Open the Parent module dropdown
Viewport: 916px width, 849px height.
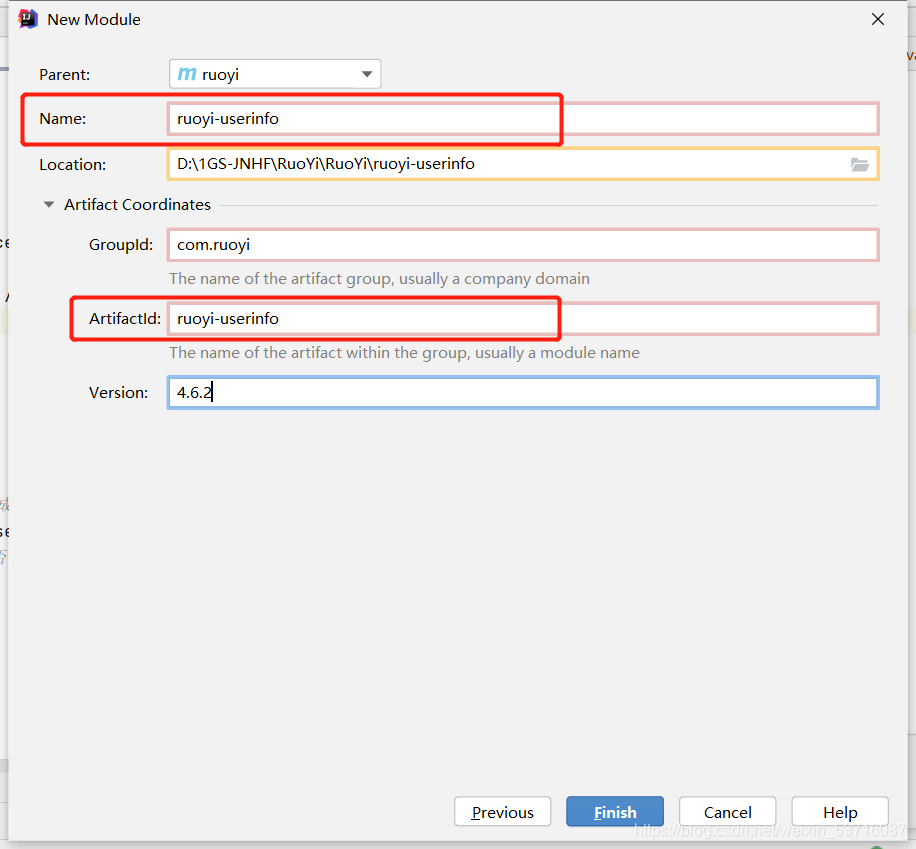click(x=275, y=74)
